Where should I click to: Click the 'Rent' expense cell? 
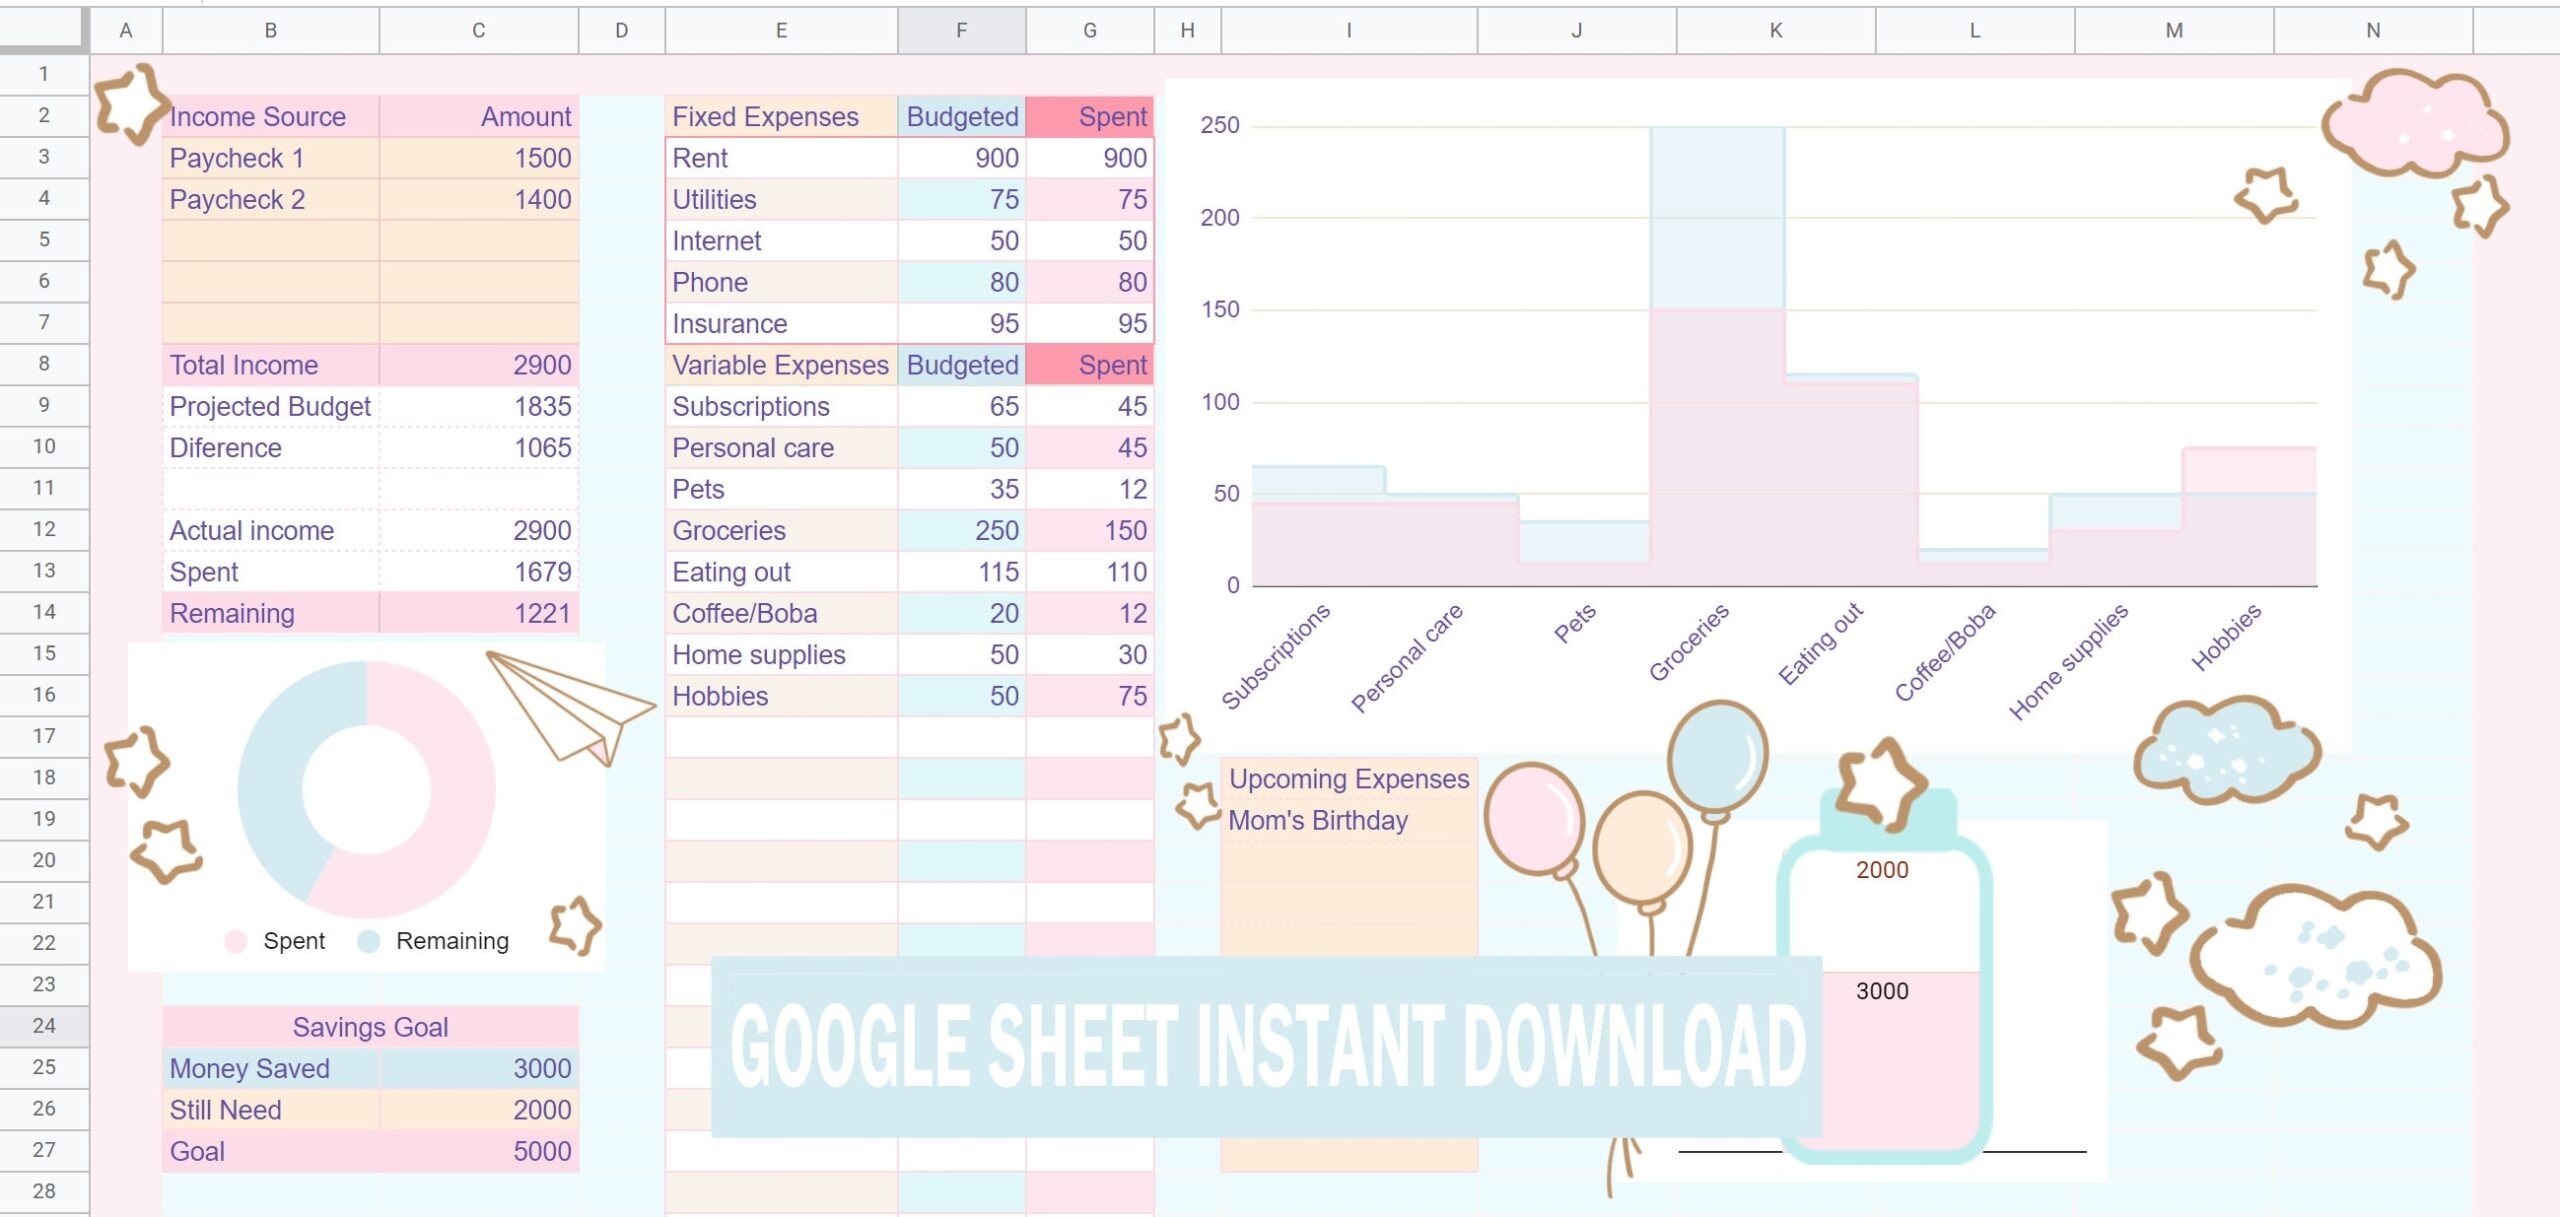(x=781, y=158)
